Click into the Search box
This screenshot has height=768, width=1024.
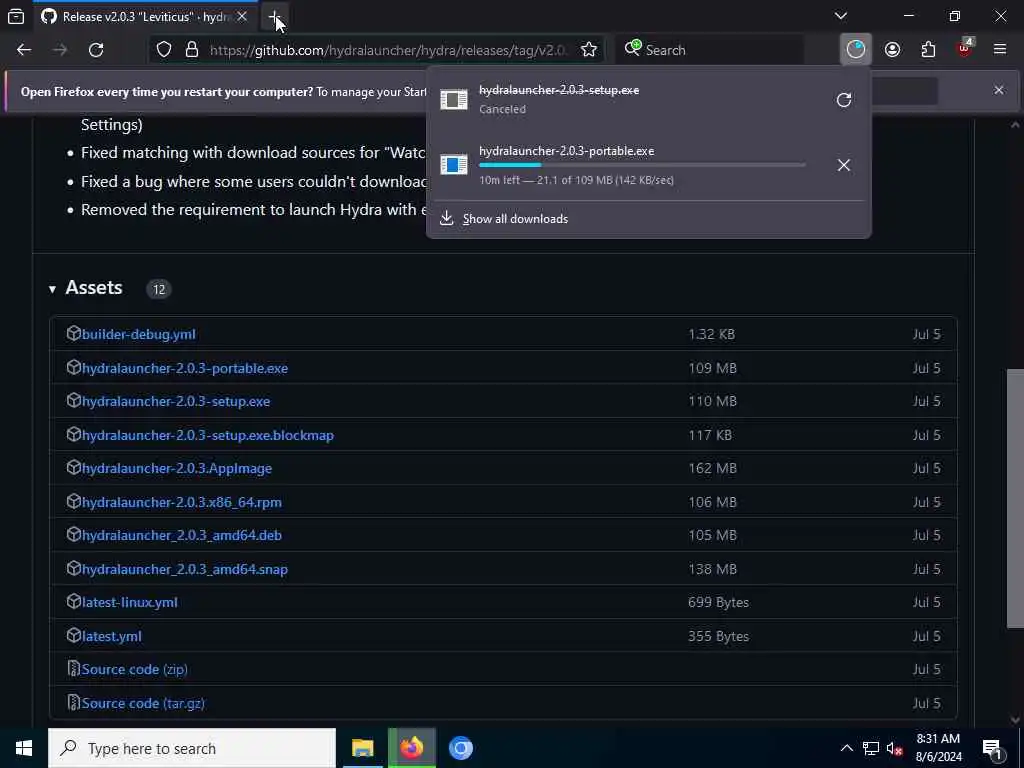pyautogui.click(x=709, y=50)
